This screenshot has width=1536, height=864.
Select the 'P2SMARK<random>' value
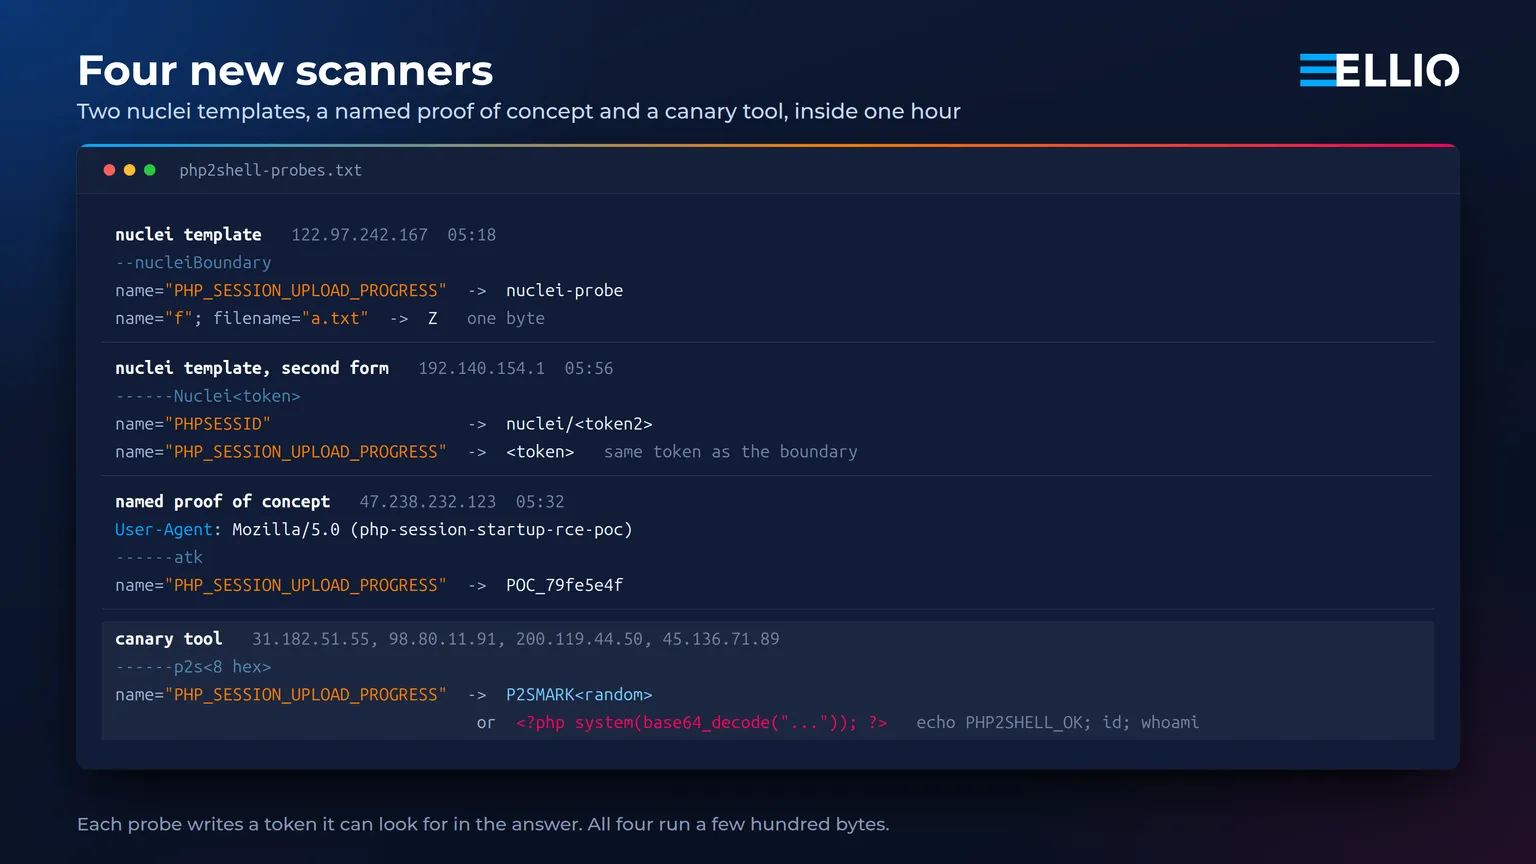pyautogui.click(x=579, y=695)
